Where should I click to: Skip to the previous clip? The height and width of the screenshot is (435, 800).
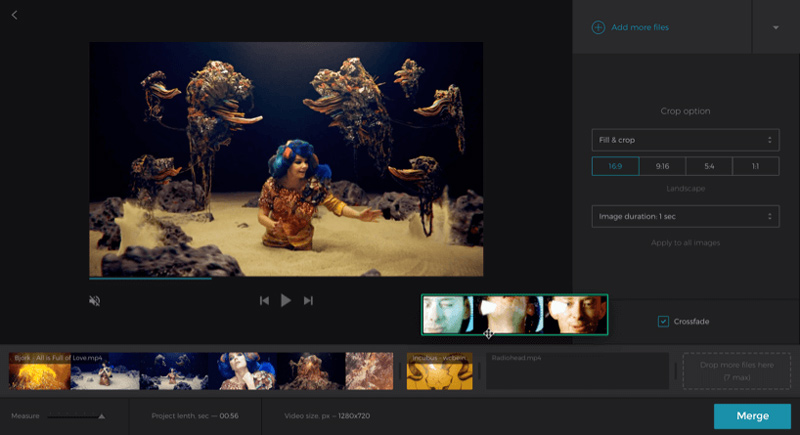264,300
